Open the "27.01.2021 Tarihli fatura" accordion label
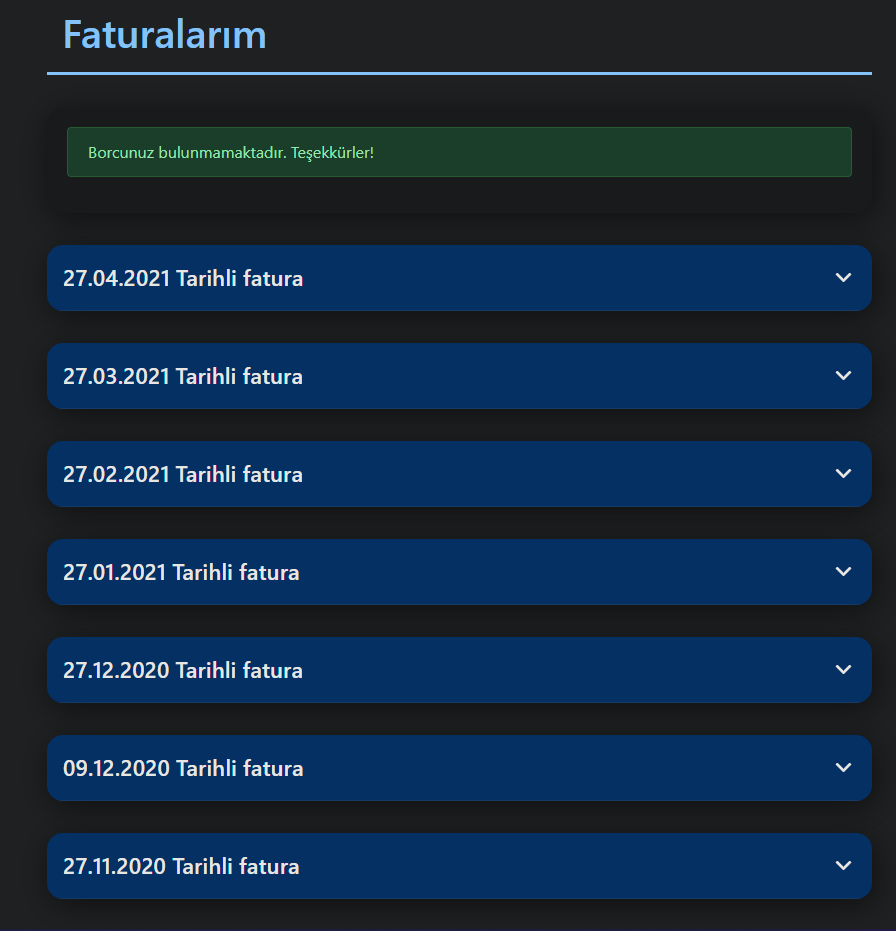 [x=181, y=572]
